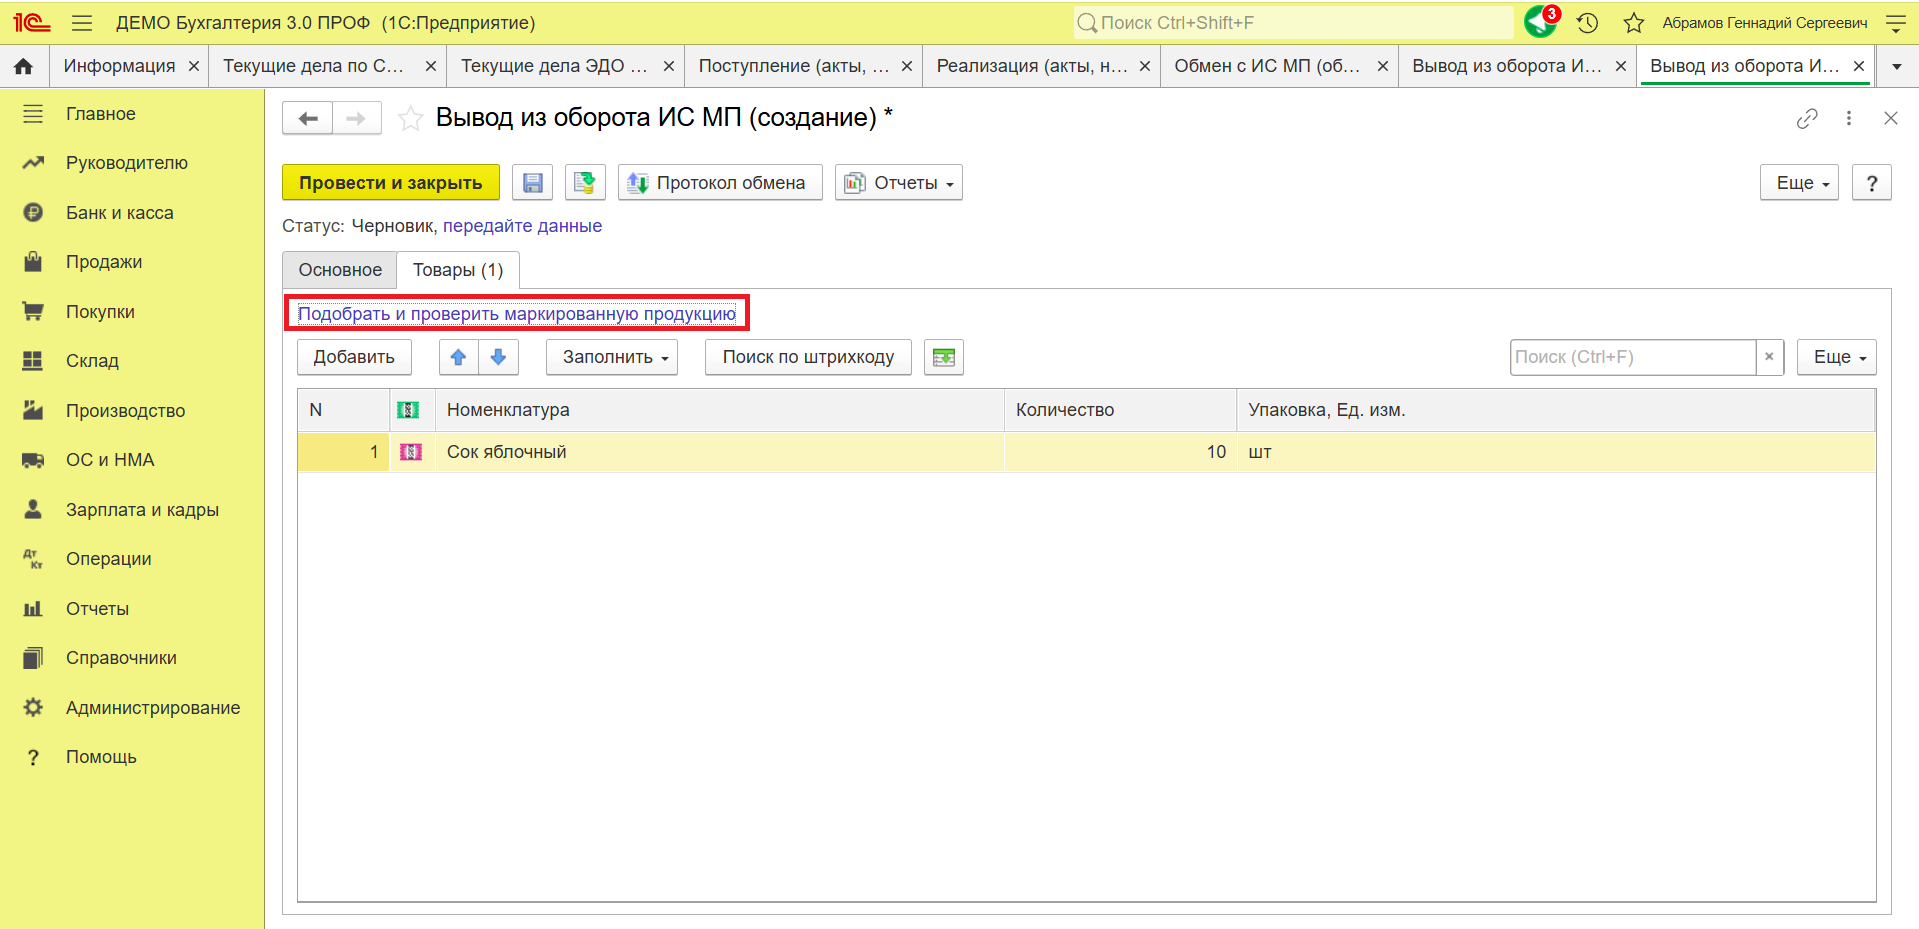Open help with the question mark button

pos(1872,183)
